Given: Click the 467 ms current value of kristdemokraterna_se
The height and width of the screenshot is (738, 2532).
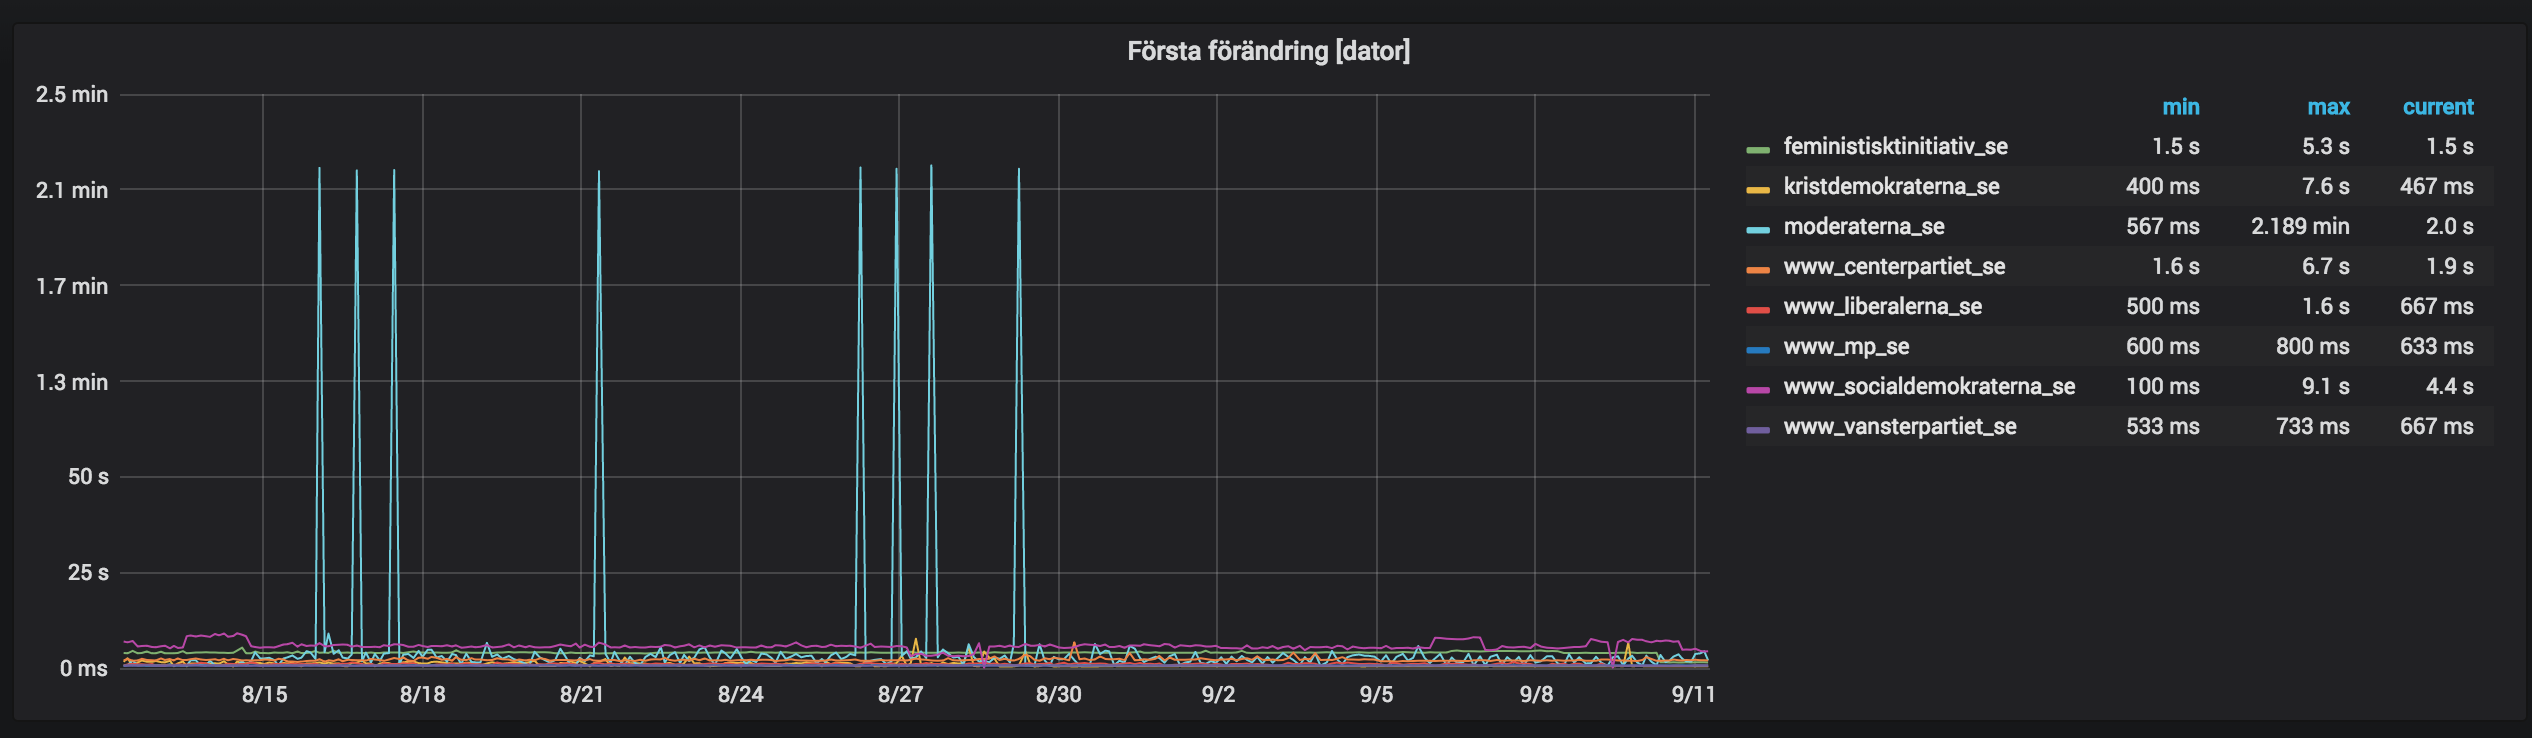Looking at the screenshot, I should click(x=2437, y=187).
